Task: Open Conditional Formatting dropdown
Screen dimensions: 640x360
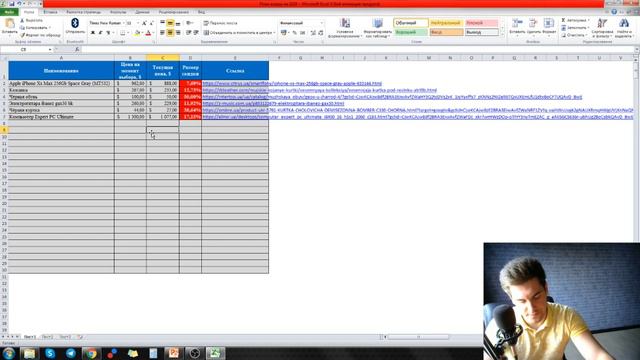Action: 345,28
